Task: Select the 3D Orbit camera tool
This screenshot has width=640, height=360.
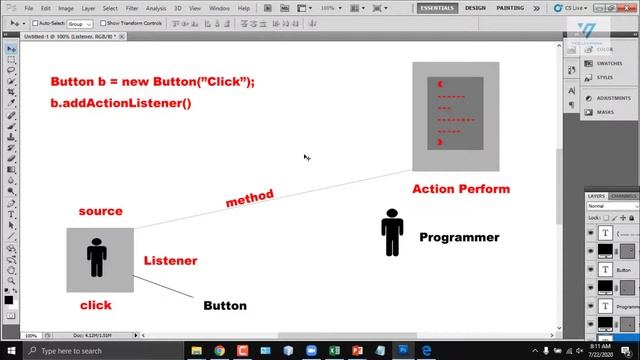Action: [x=11, y=259]
